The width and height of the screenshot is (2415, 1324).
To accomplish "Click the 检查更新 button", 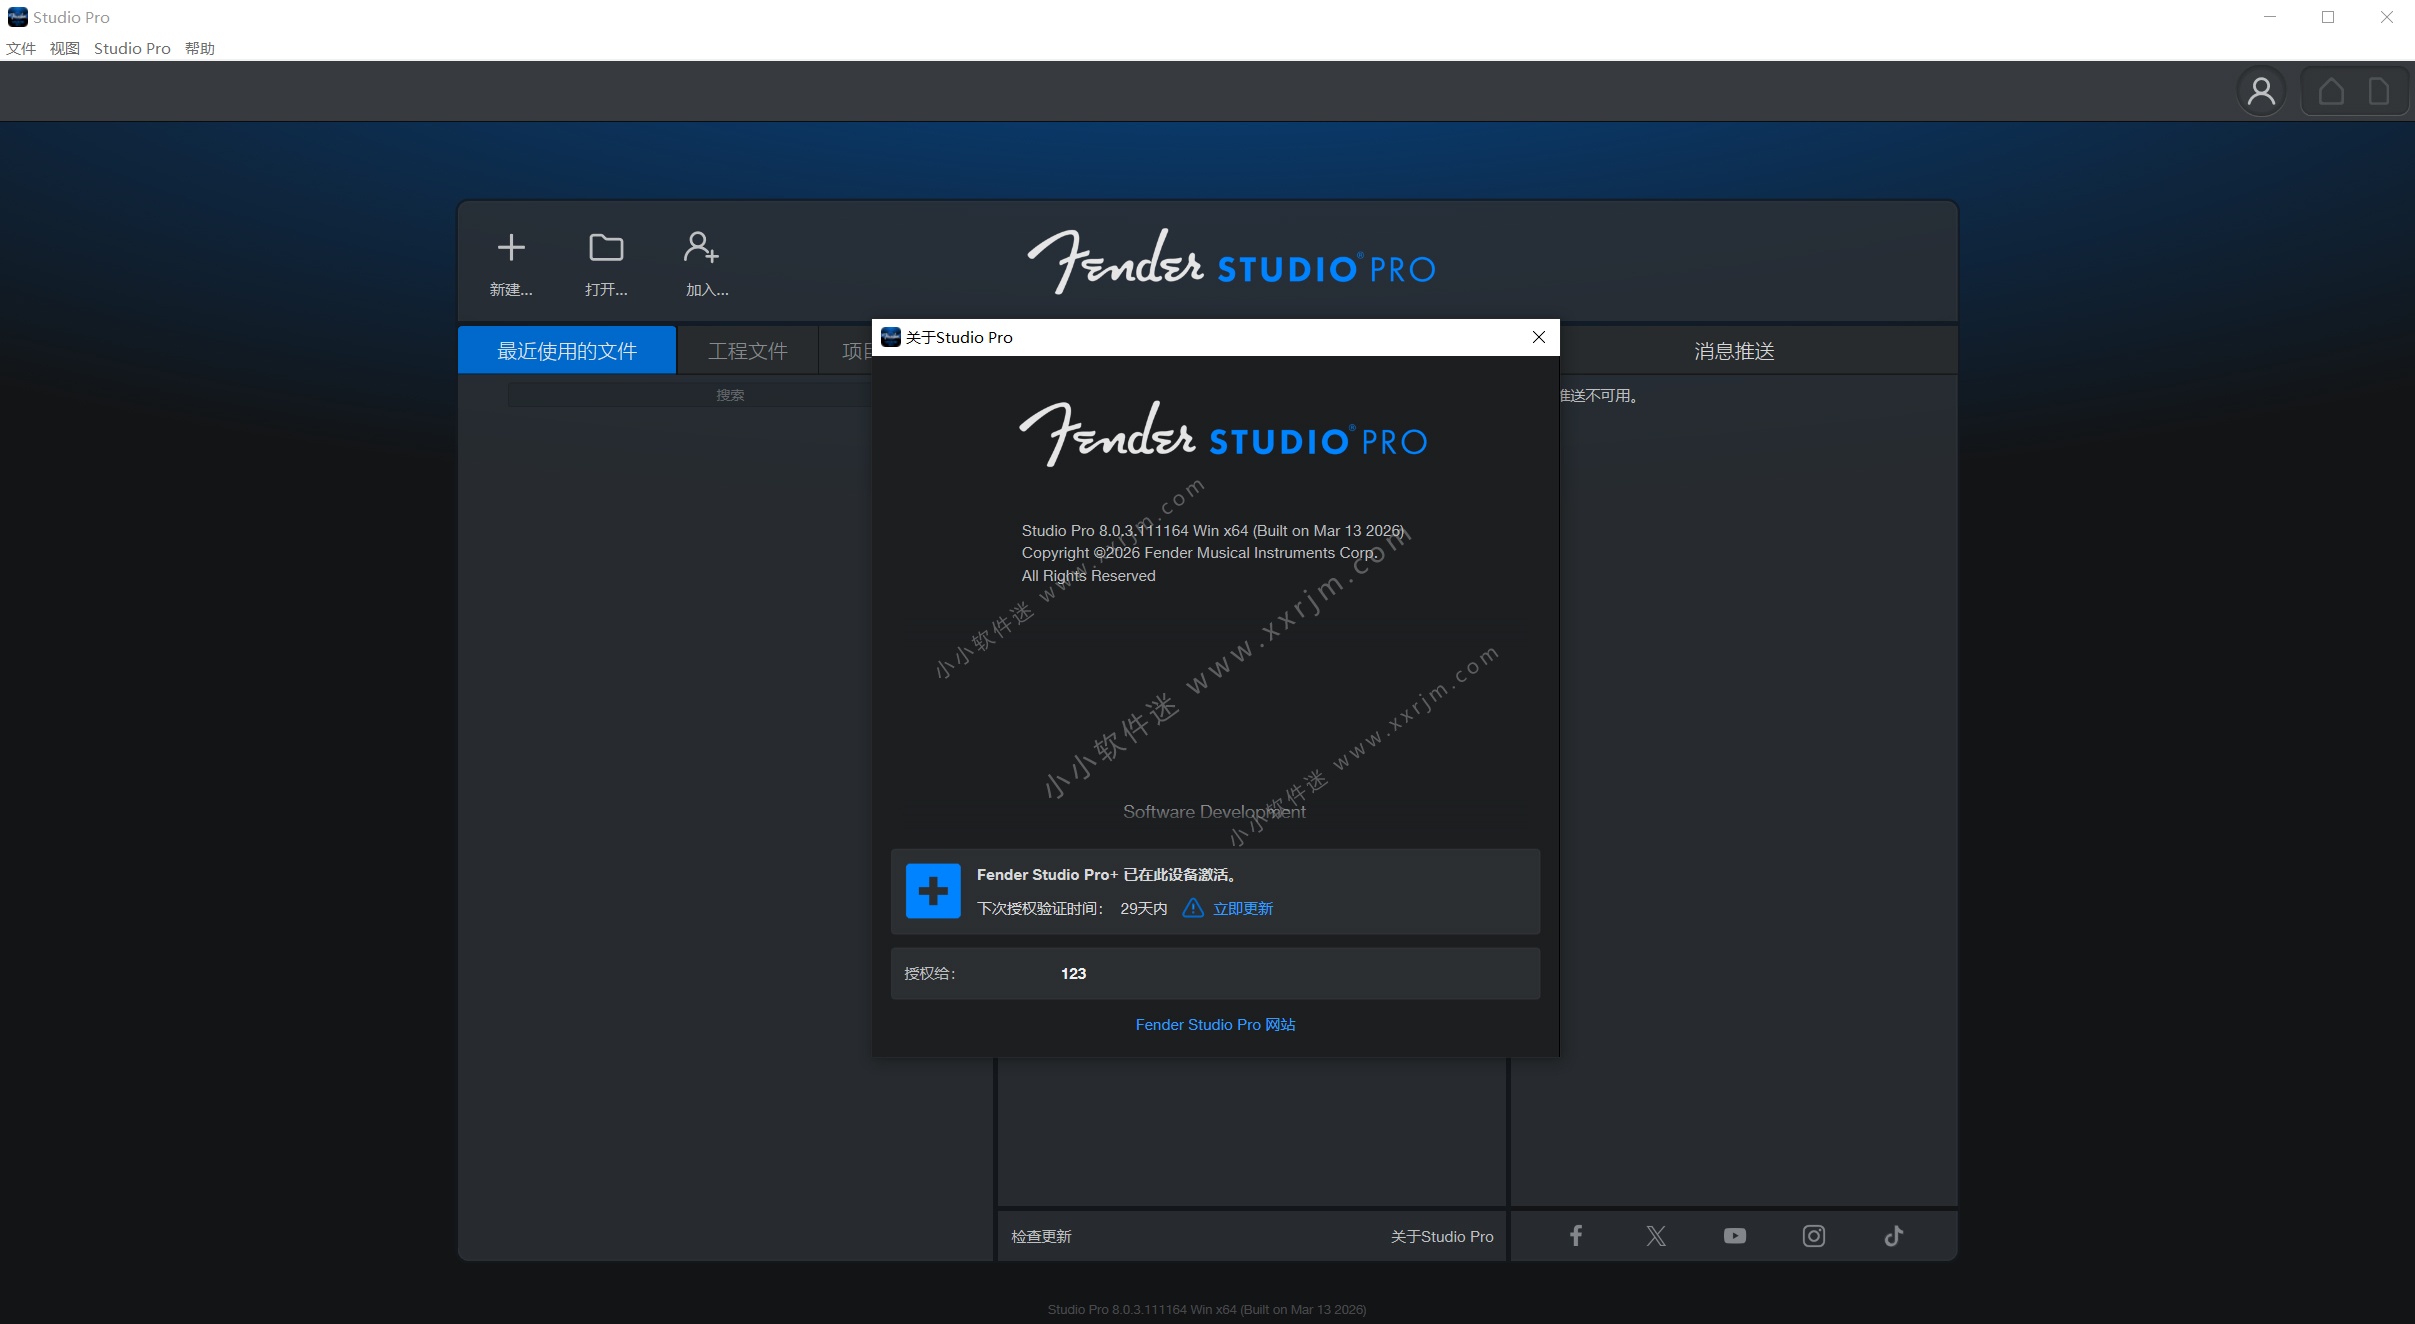I will point(1041,1236).
